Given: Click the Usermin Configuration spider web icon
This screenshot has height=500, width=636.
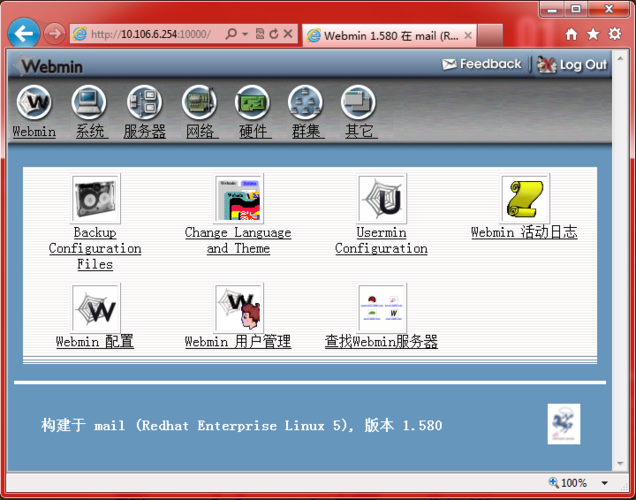Looking at the screenshot, I should (x=382, y=199).
